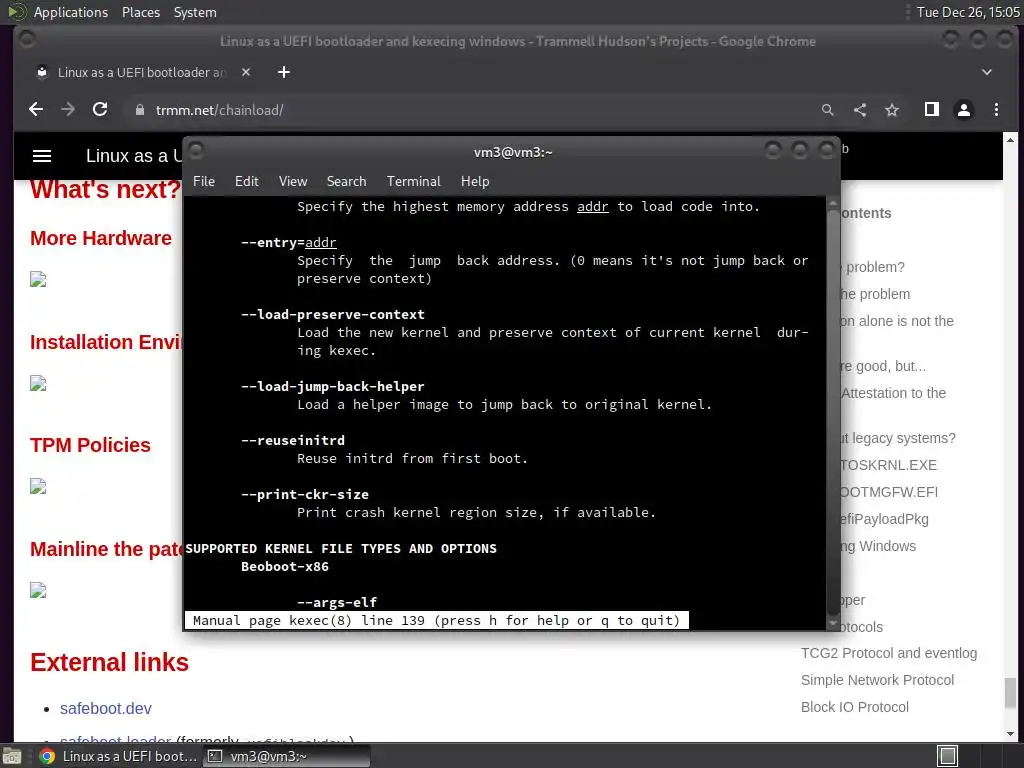Open a new Chrome tab

[283, 72]
